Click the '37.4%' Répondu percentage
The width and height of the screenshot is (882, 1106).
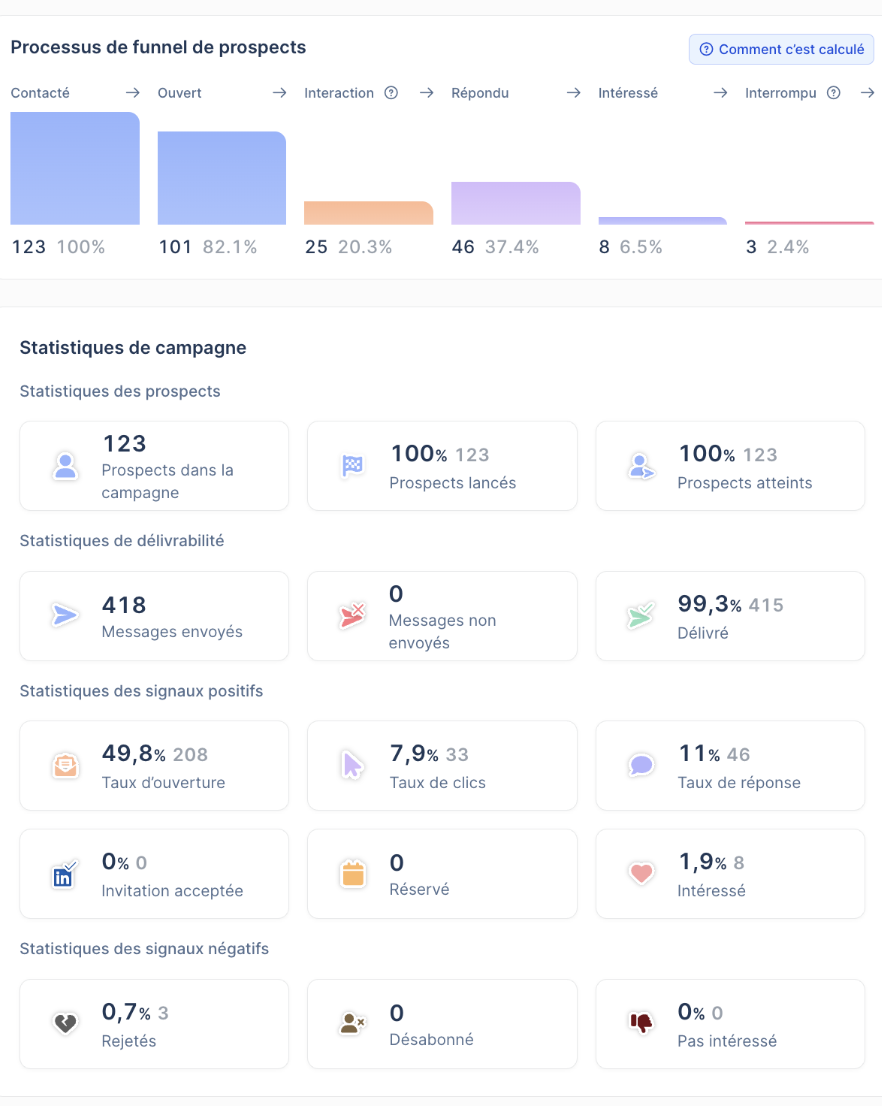tap(512, 247)
